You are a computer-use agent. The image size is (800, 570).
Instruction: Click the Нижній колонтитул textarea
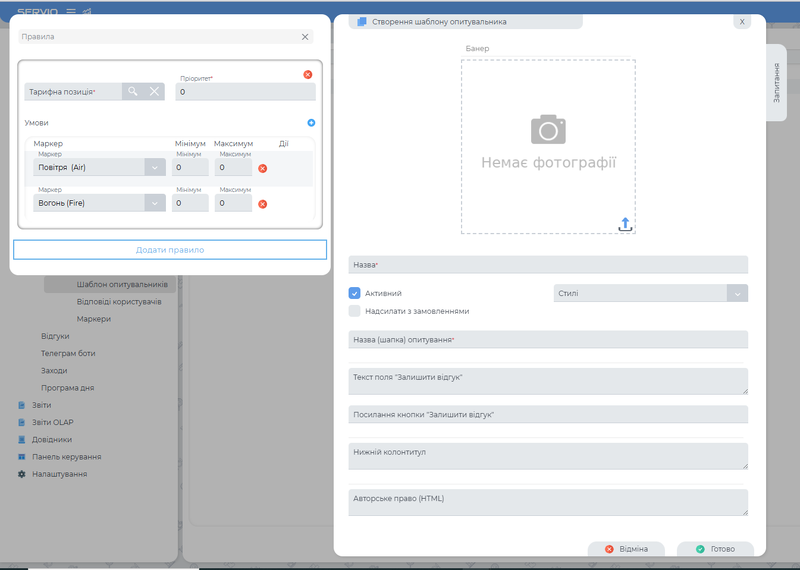(548, 456)
